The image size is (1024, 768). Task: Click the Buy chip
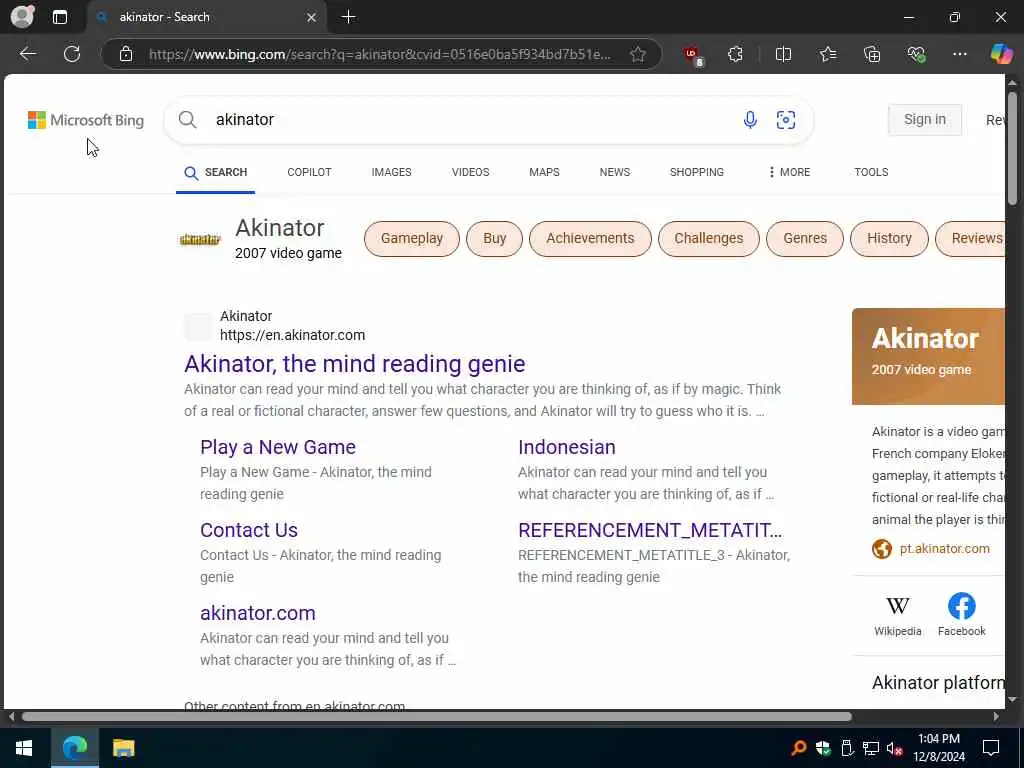[494, 238]
